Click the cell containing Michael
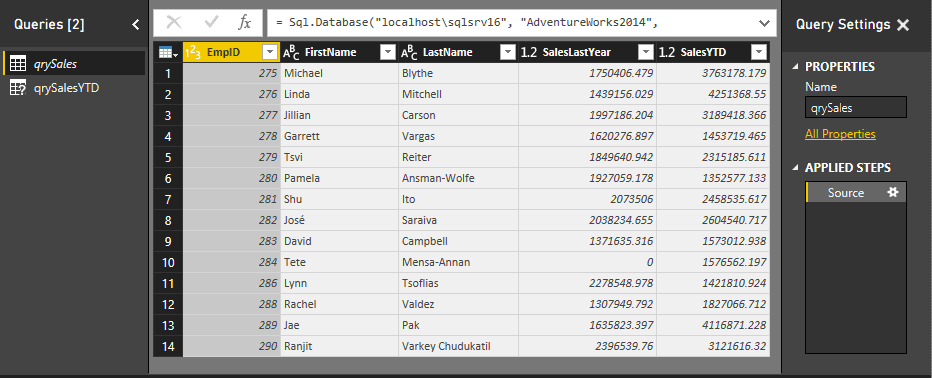This screenshot has height=378, width=932. click(339, 73)
